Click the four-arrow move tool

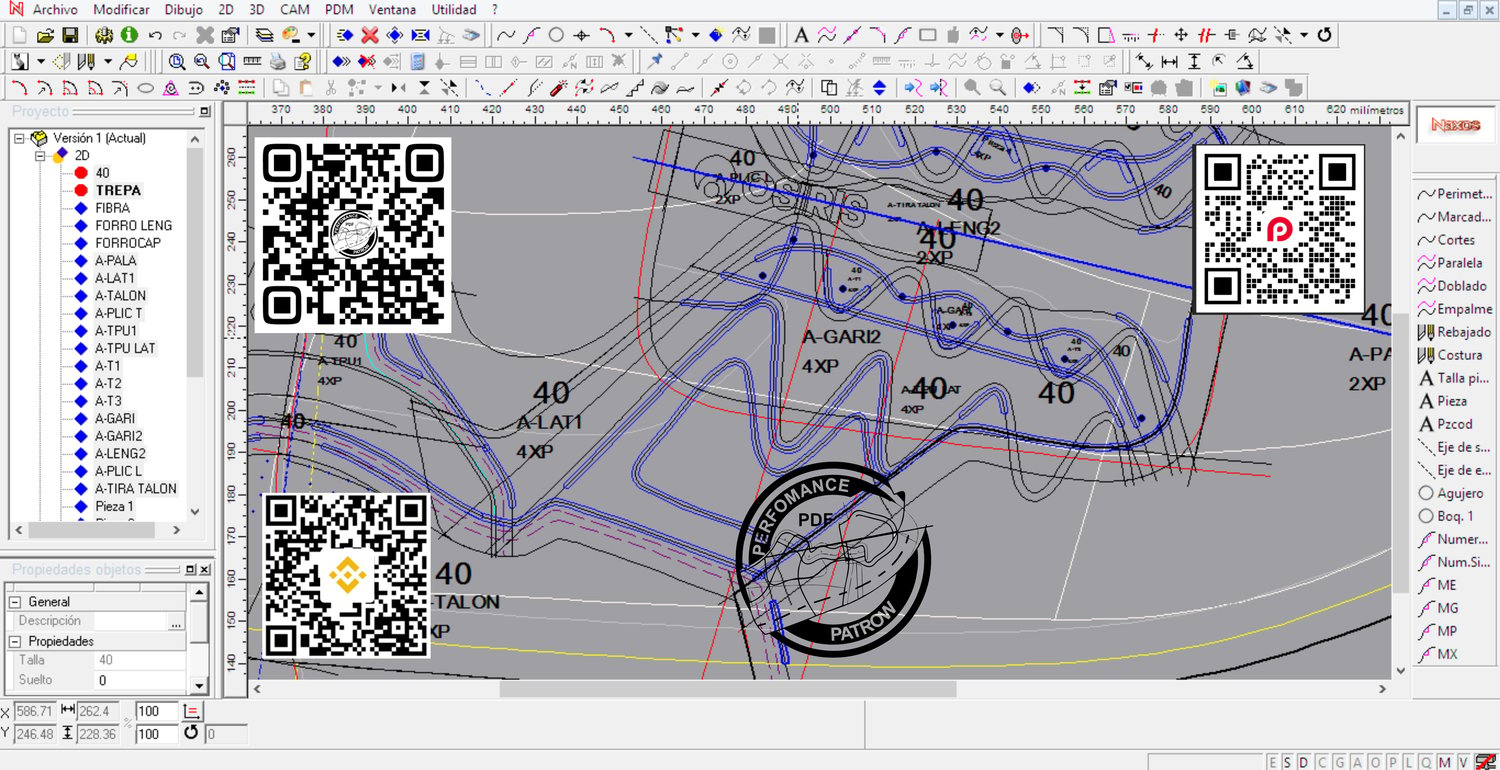click(1181, 35)
